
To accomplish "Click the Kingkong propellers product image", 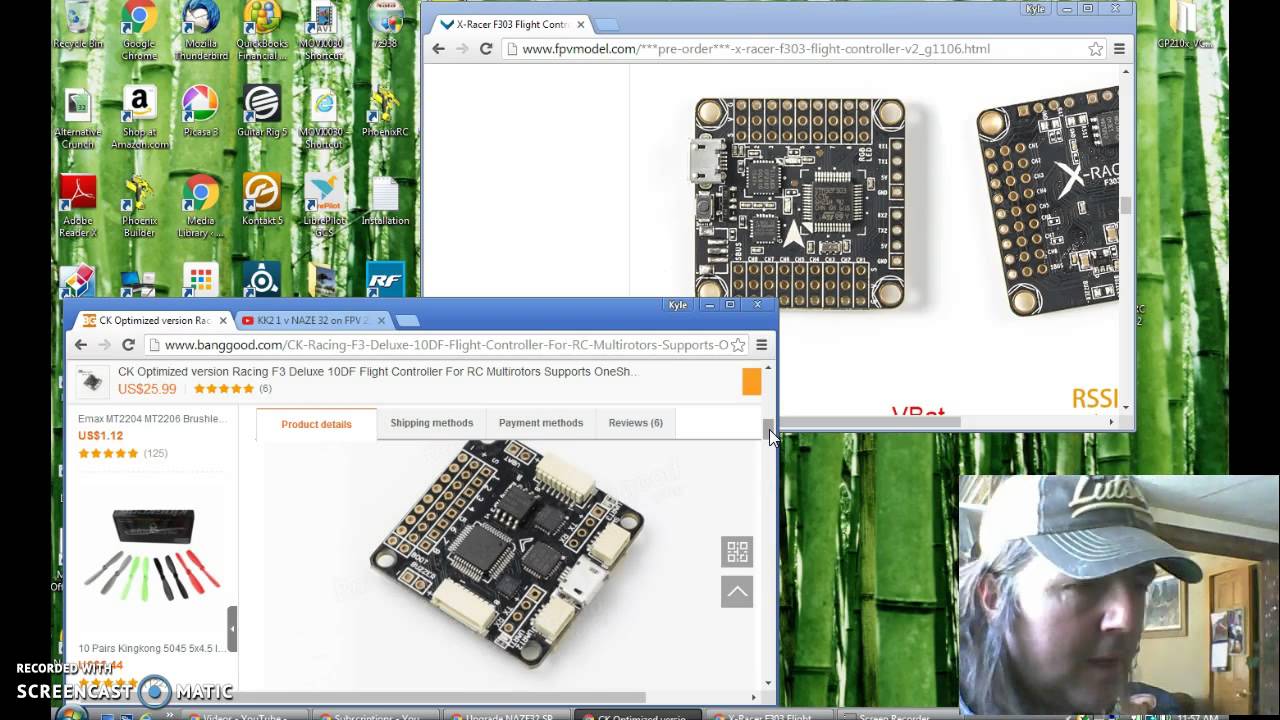I will tap(152, 556).
